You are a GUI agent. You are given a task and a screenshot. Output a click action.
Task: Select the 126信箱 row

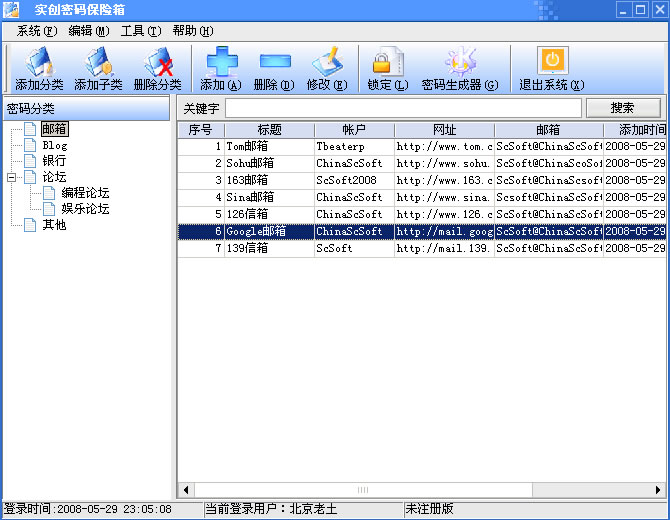click(422, 214)
